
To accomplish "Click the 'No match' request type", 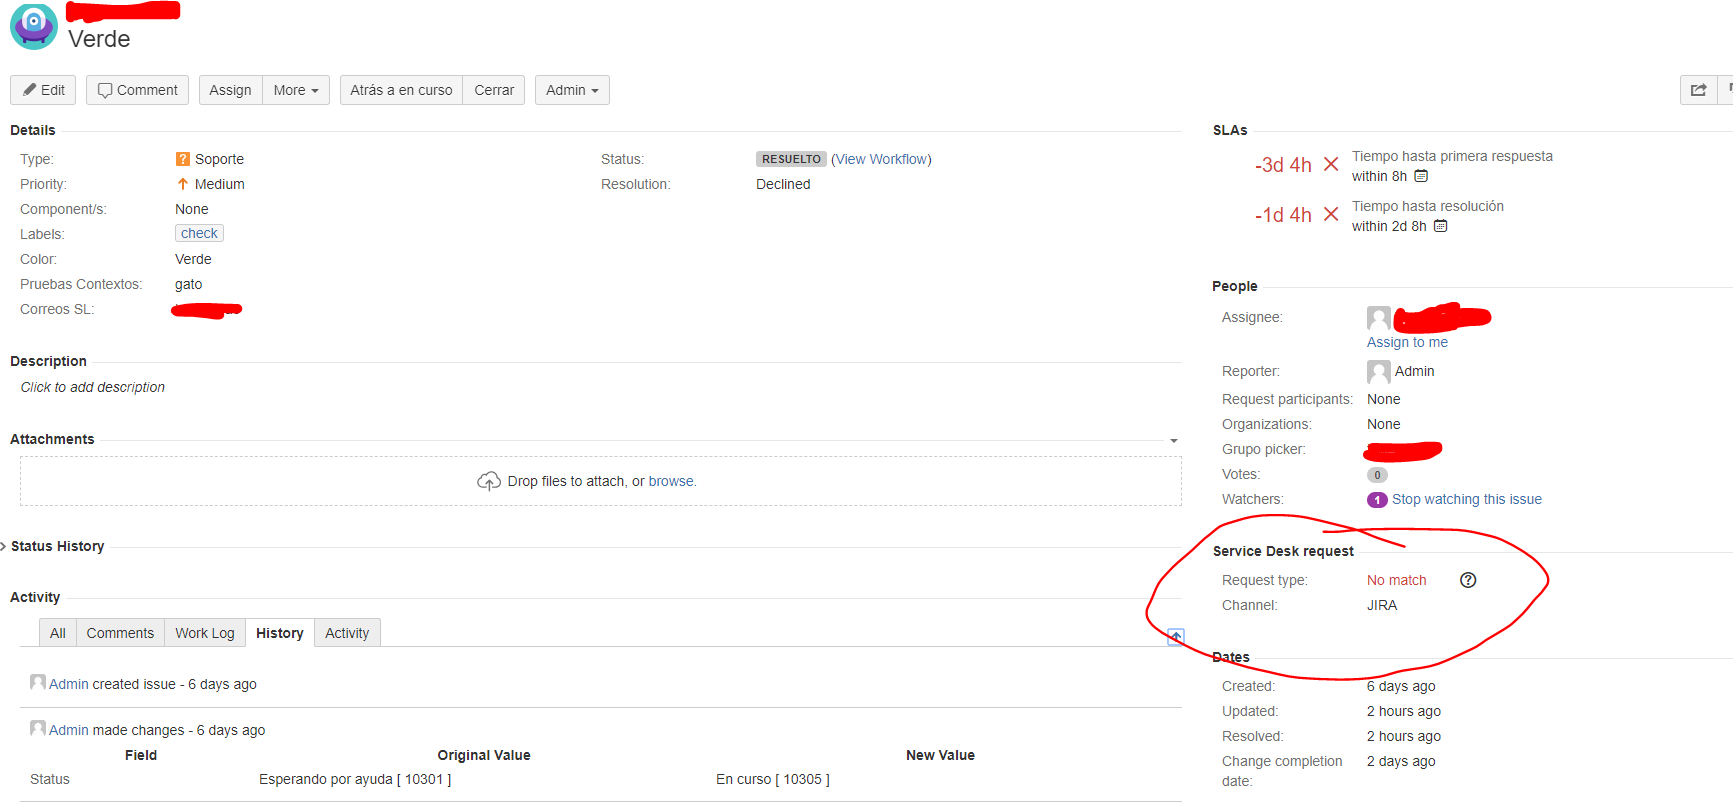I will [1397, 580].
